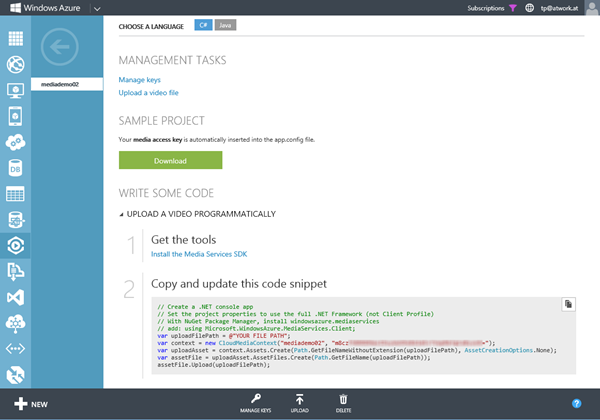The width and height of the screenshot is (600, 420).
Task: Click the green Download button
Action: click(x=170, y=160)
